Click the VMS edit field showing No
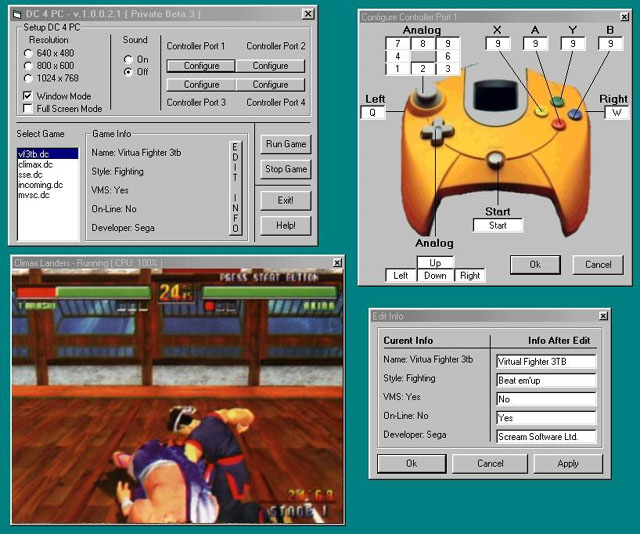The width and height of the screenshot is (640, 534). click(x=546, y=399)
